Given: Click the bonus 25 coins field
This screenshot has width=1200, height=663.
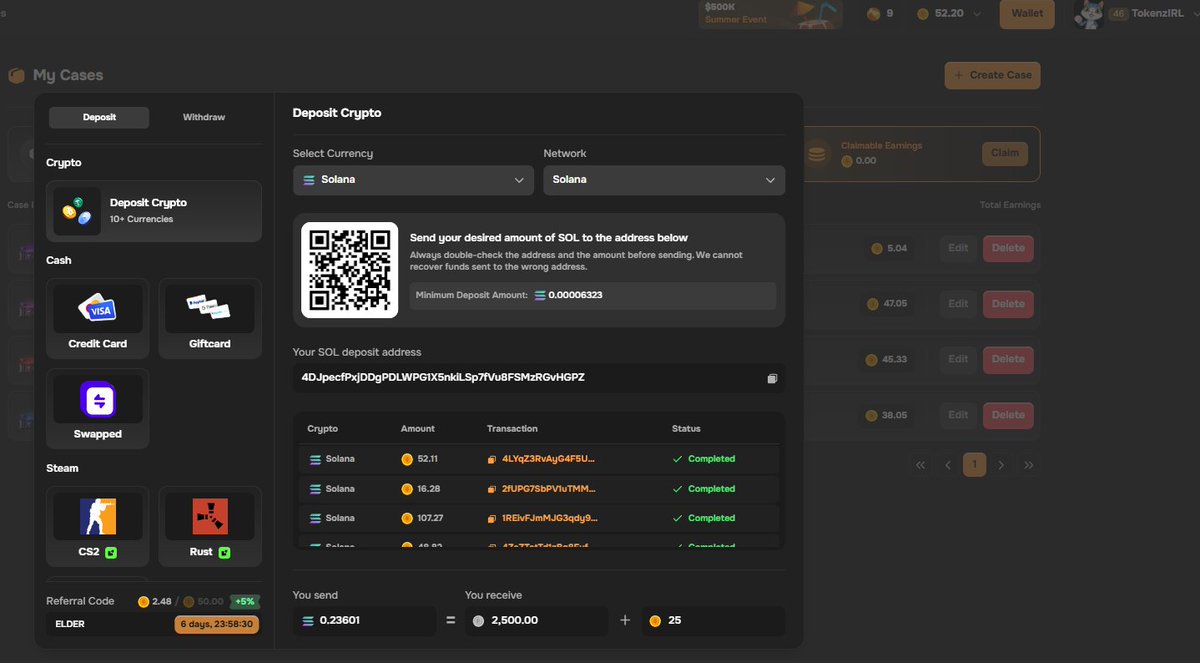Looking at the screenshot, I should coord(713,620).
